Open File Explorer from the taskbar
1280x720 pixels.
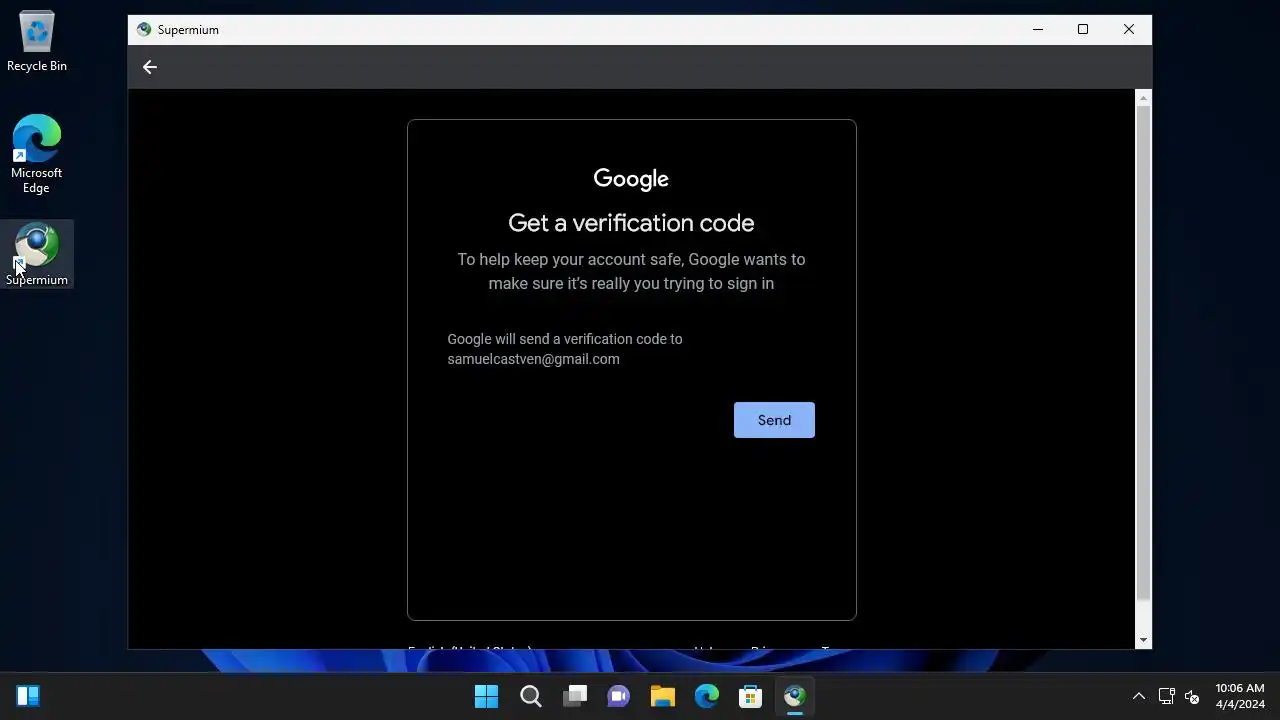[663, 696]
